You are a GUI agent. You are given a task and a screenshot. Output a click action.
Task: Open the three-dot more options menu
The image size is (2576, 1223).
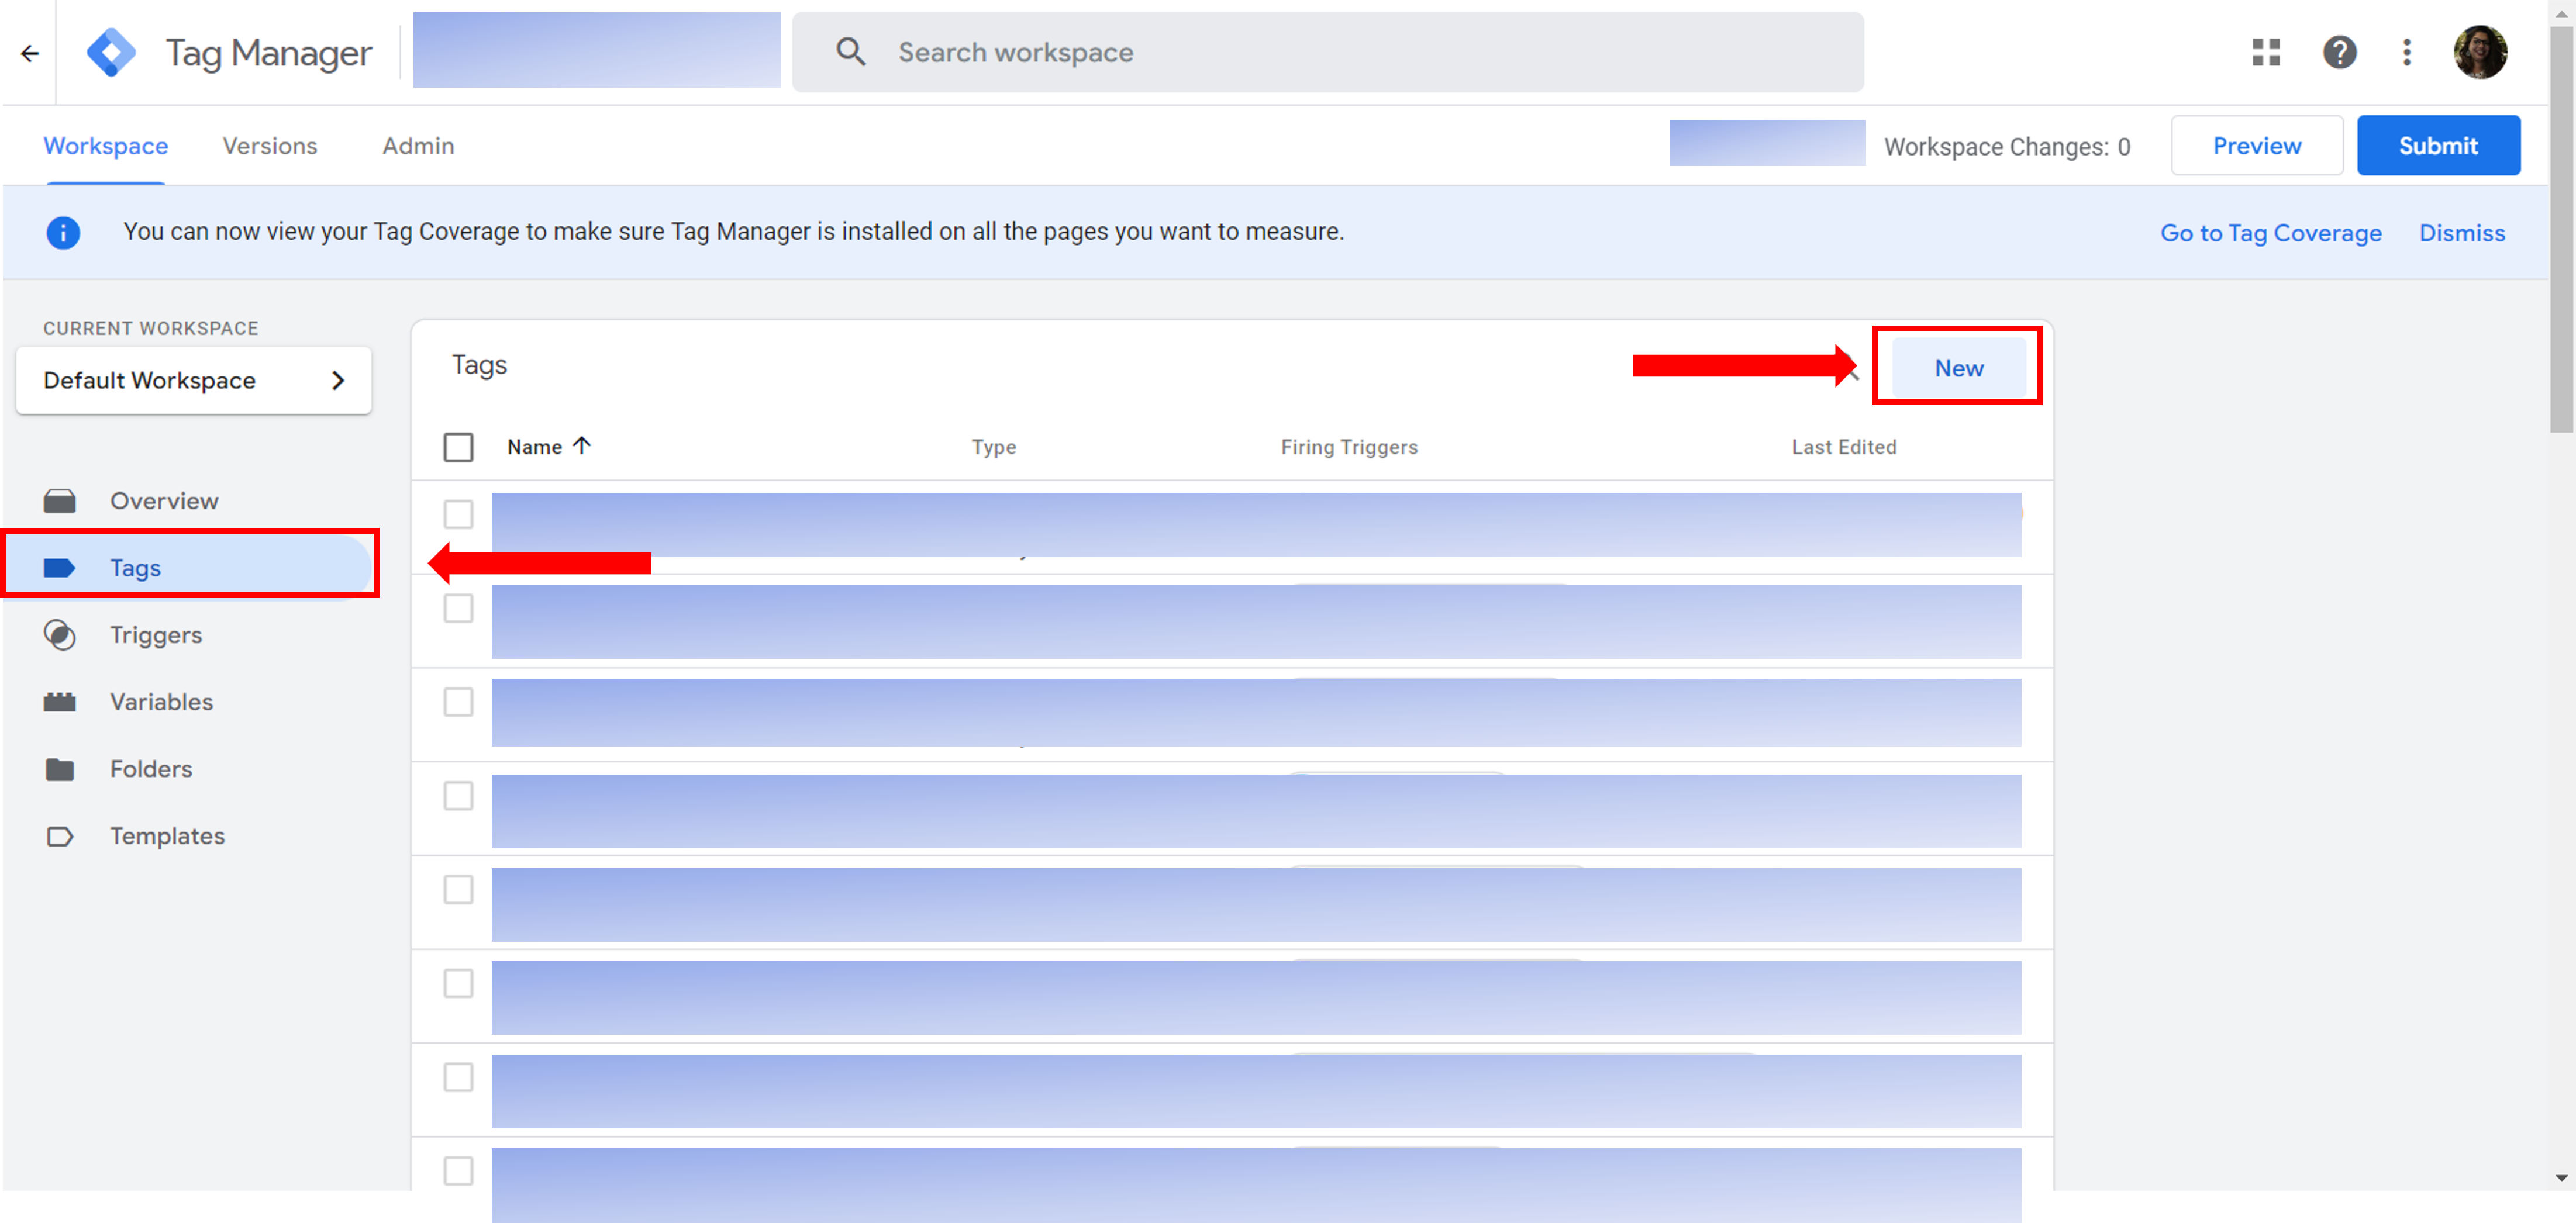(2407, 52)
